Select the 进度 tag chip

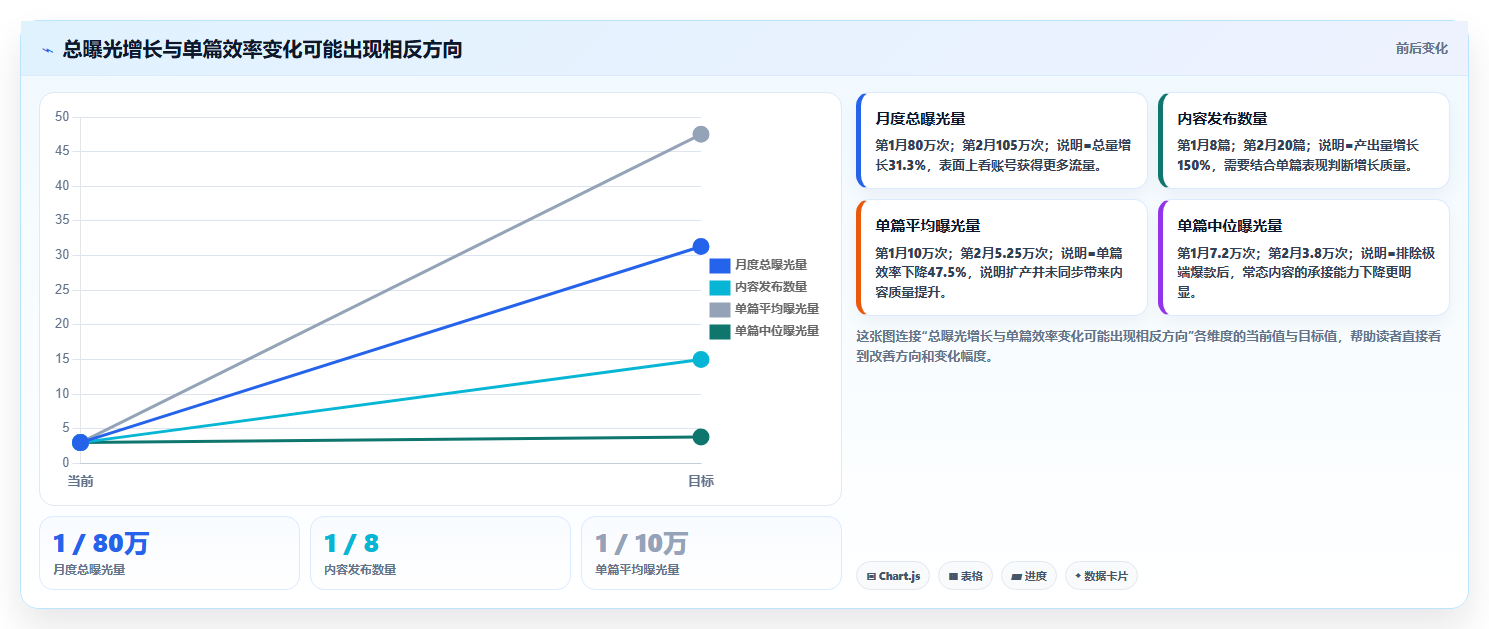[1029, 576]
